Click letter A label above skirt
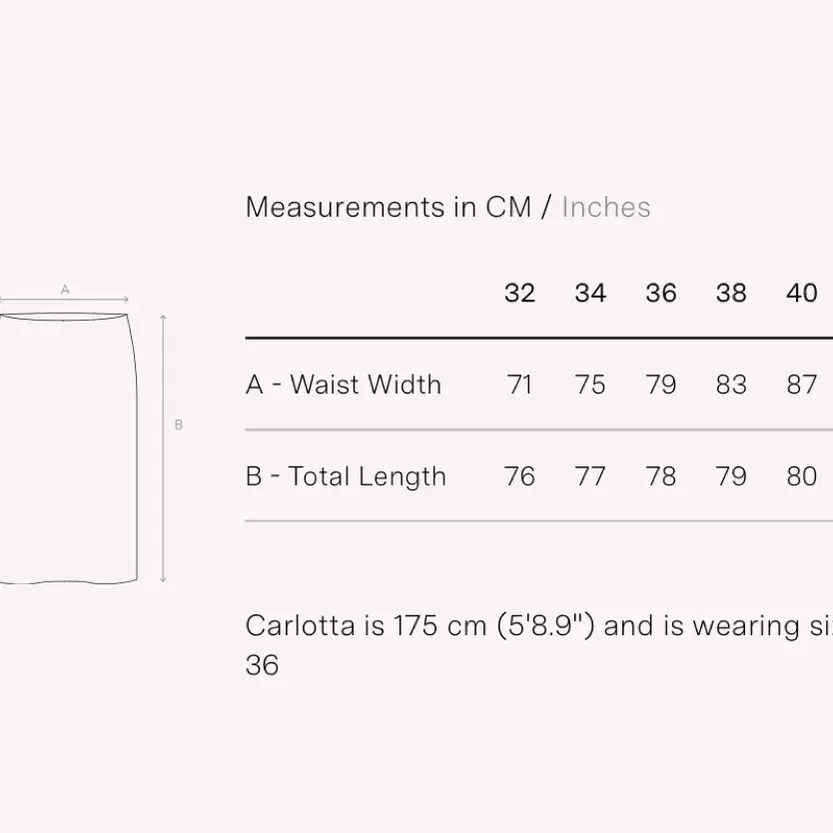The height and width of the screenshot is (833, 833). (65, 290)
